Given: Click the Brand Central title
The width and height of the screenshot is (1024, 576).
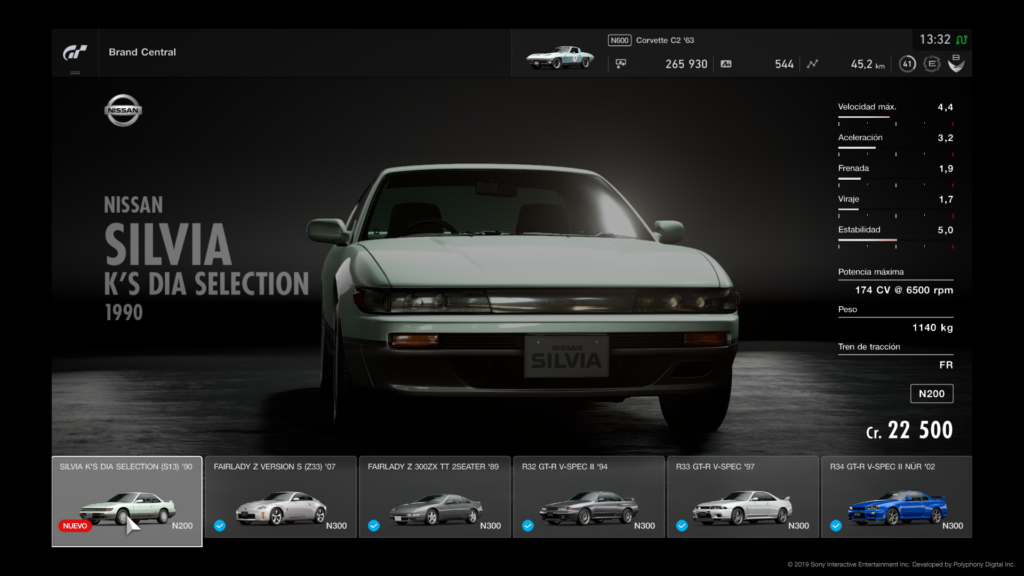Looking at the screenshot, I should (142, 52).
